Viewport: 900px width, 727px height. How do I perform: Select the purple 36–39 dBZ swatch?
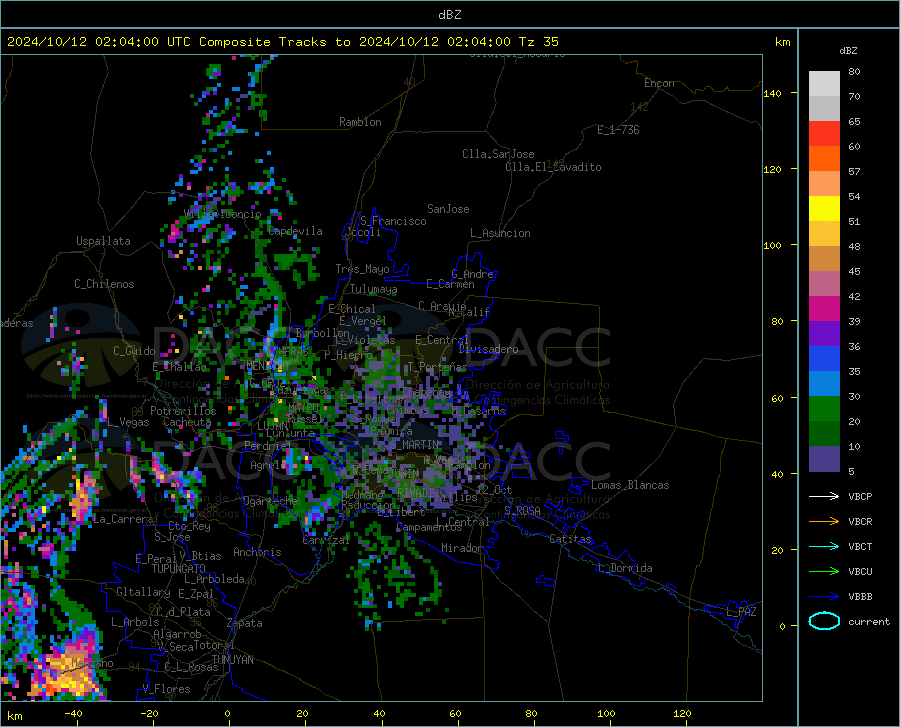click(824, 334)
